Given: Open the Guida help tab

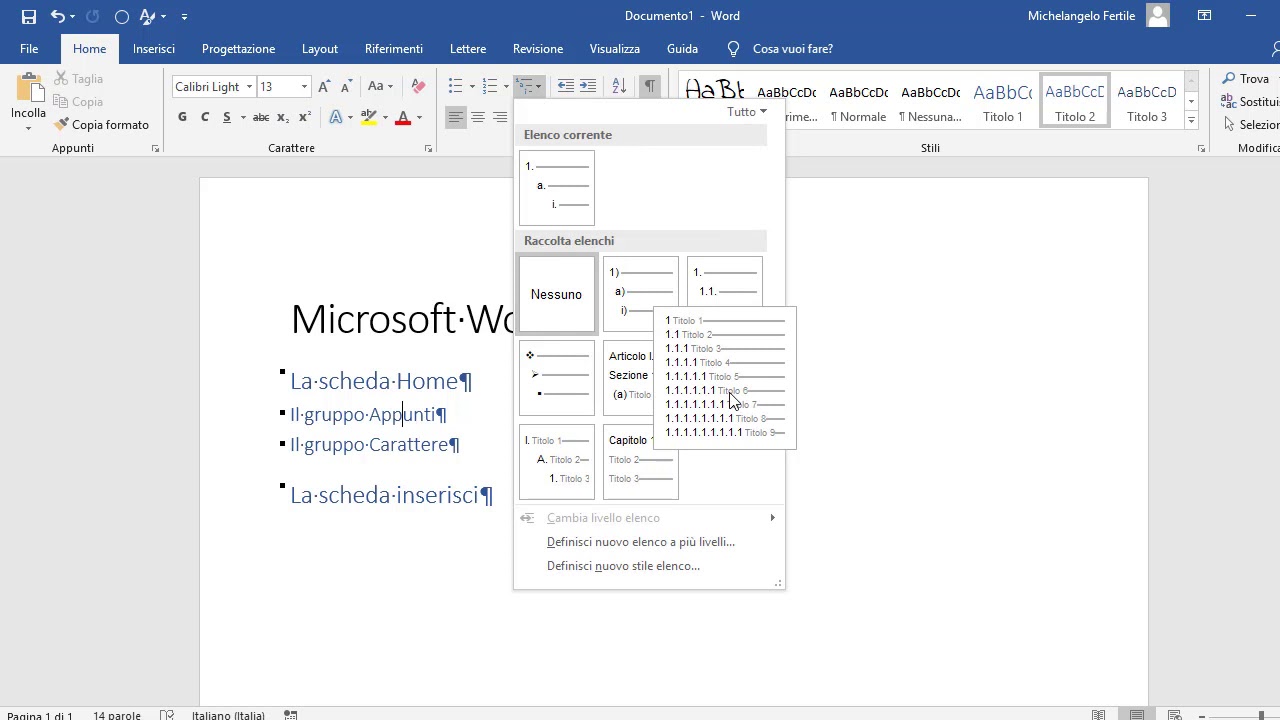Looking at the screenshot, I should pos(682,49).
